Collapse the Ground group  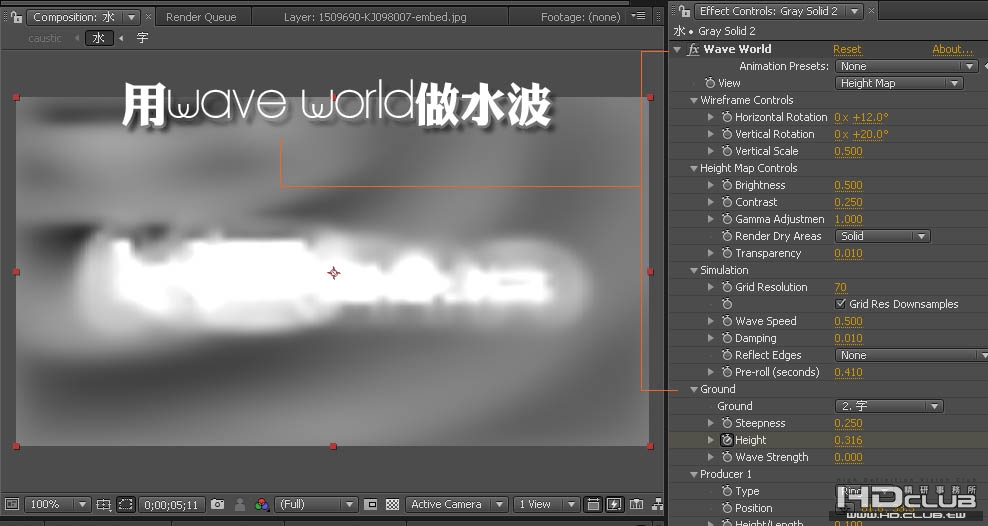(x=694, y=389)
